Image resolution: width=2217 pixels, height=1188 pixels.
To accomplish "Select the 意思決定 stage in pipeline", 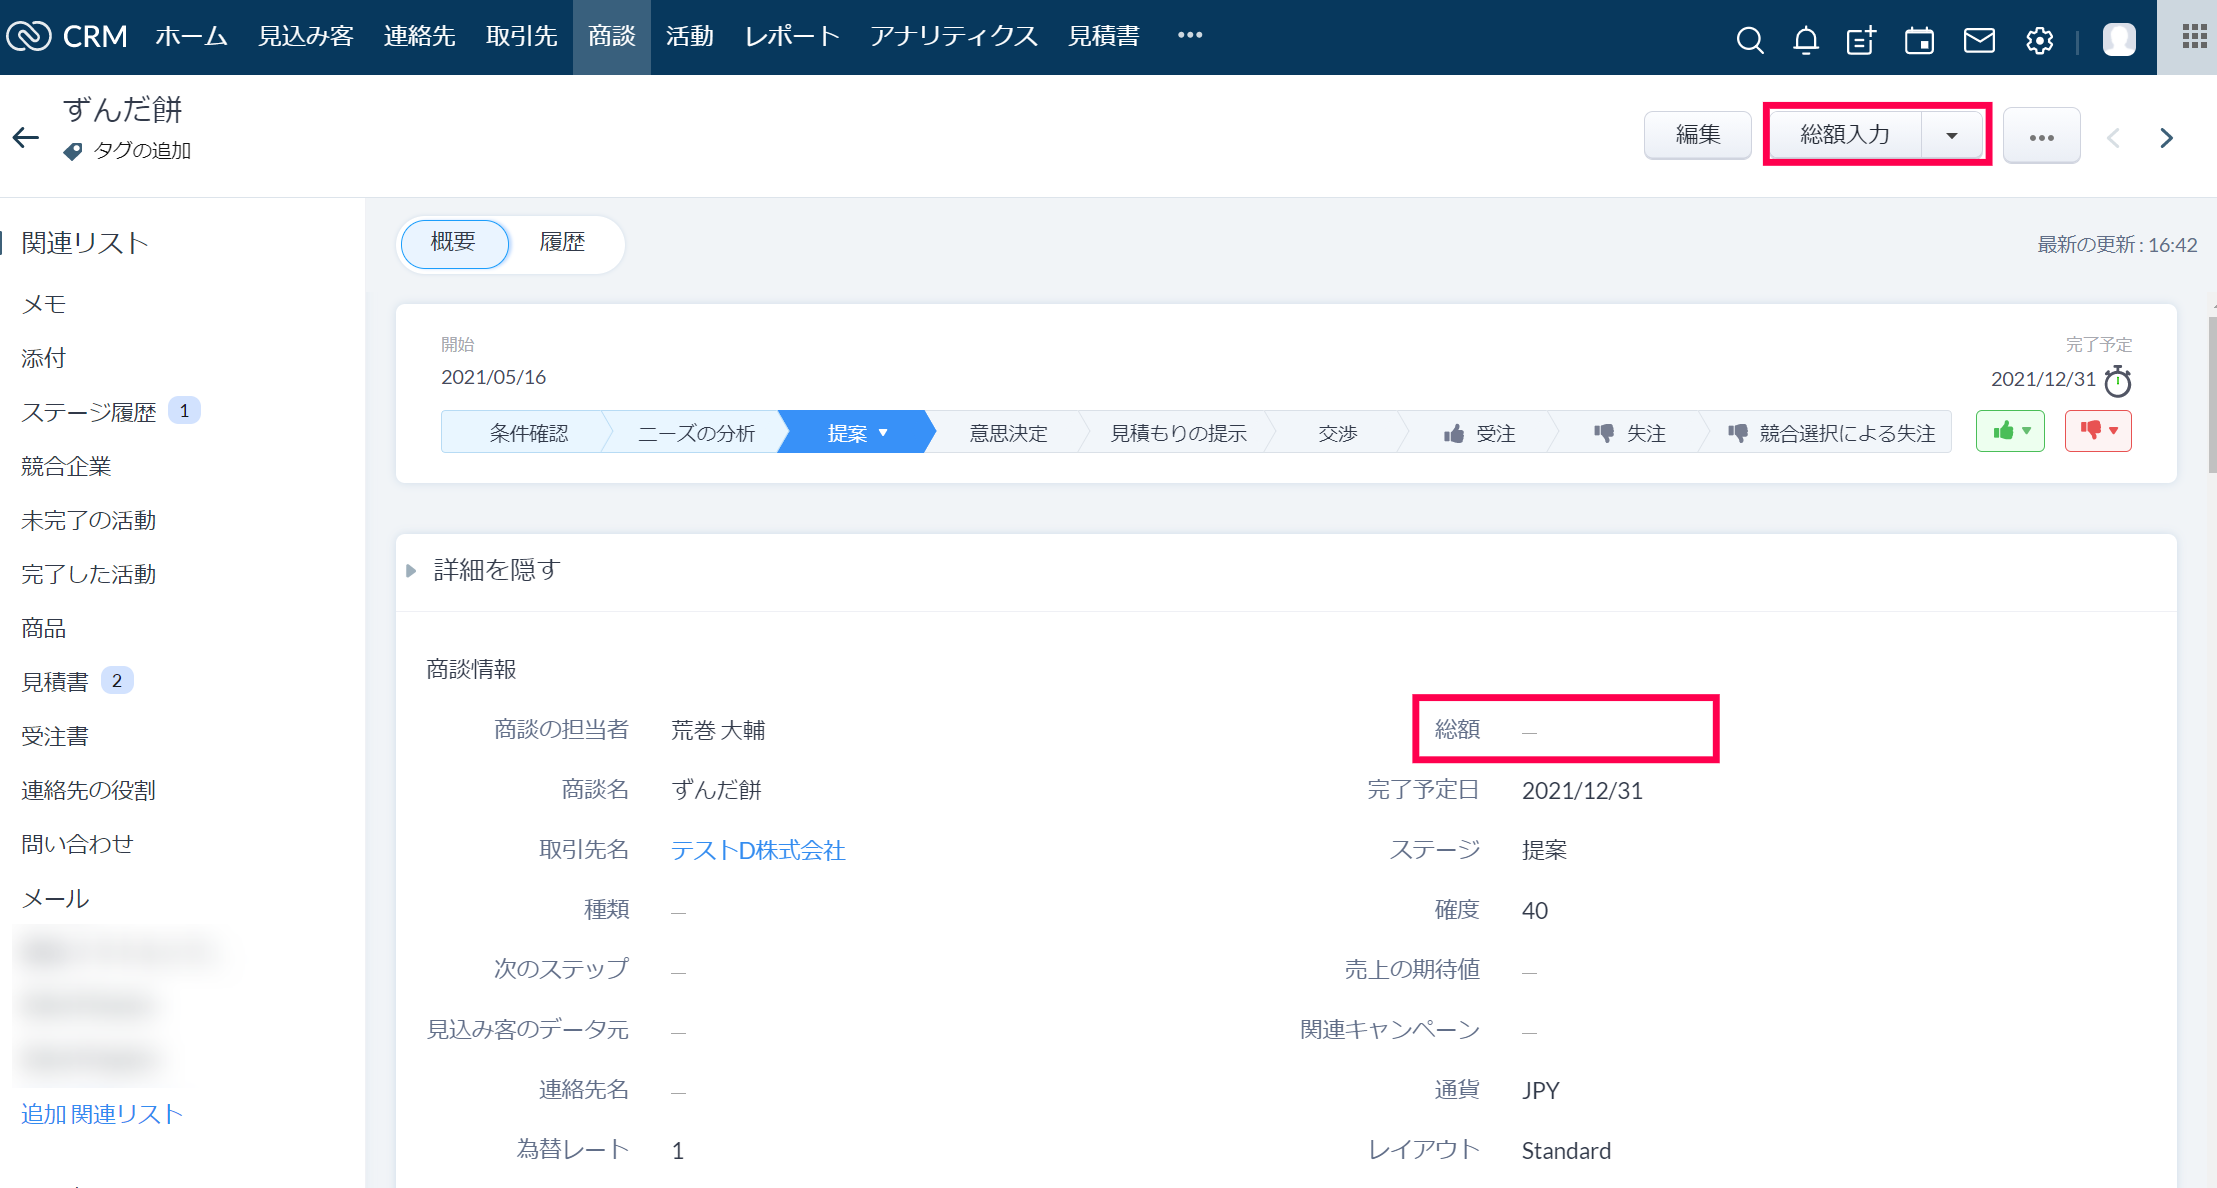I will (x=1008, y=433).
